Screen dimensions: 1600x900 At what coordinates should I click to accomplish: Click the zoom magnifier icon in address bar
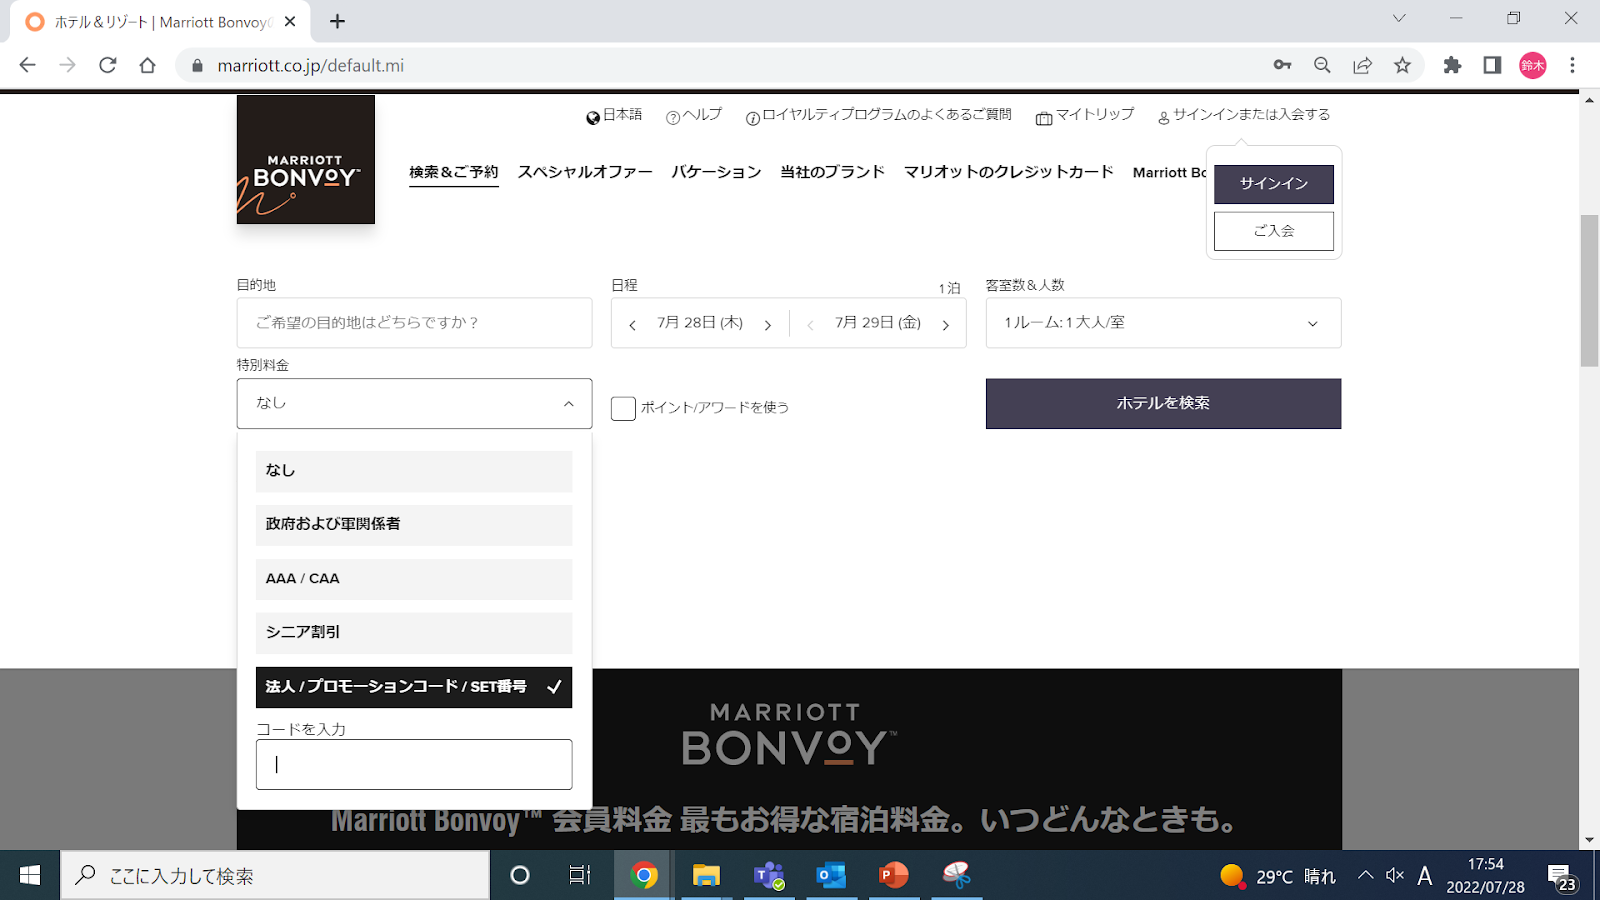coord(1322,65)
